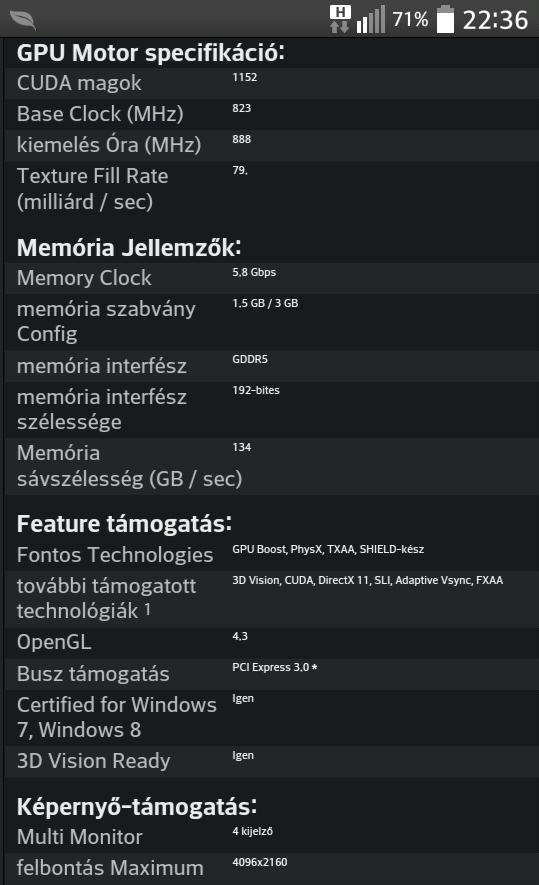Viewport: 539px width, 885px height.
Task: Tap the Memória Jellemzők heading
Action: click(129, 248)
